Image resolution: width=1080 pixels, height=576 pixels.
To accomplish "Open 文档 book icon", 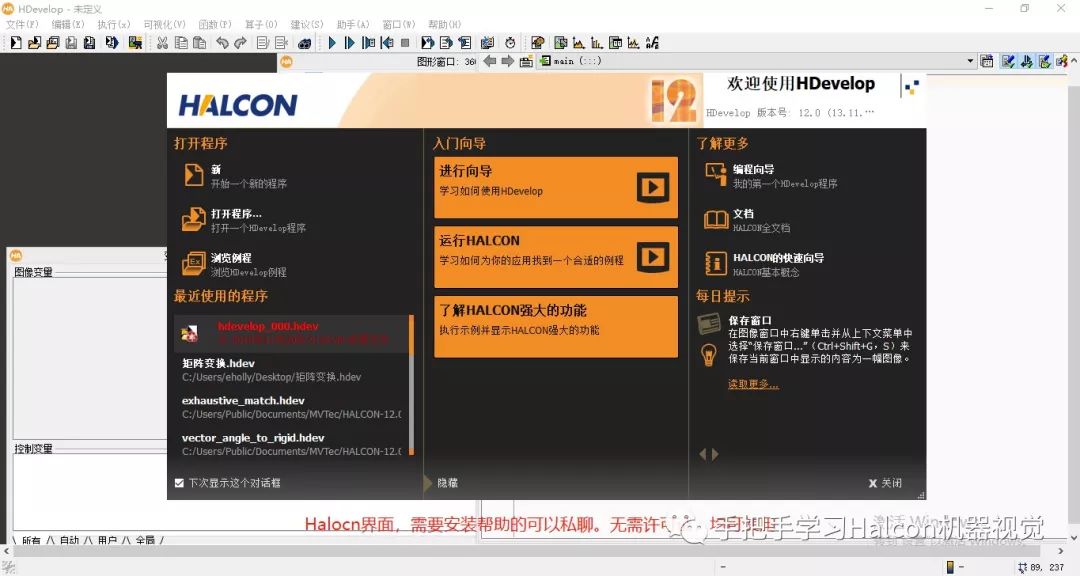I will pyautogui.click(x=716, y=220).
